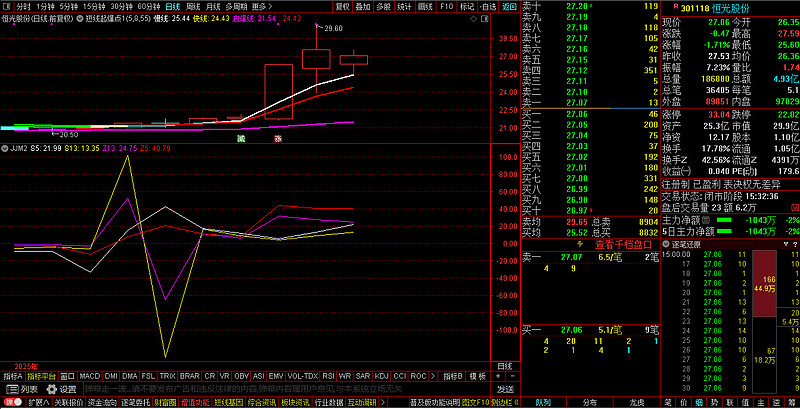Apply the VOL-TDX indicator
The width and height of the screenshot is (800, 409).
coord(303,376)
